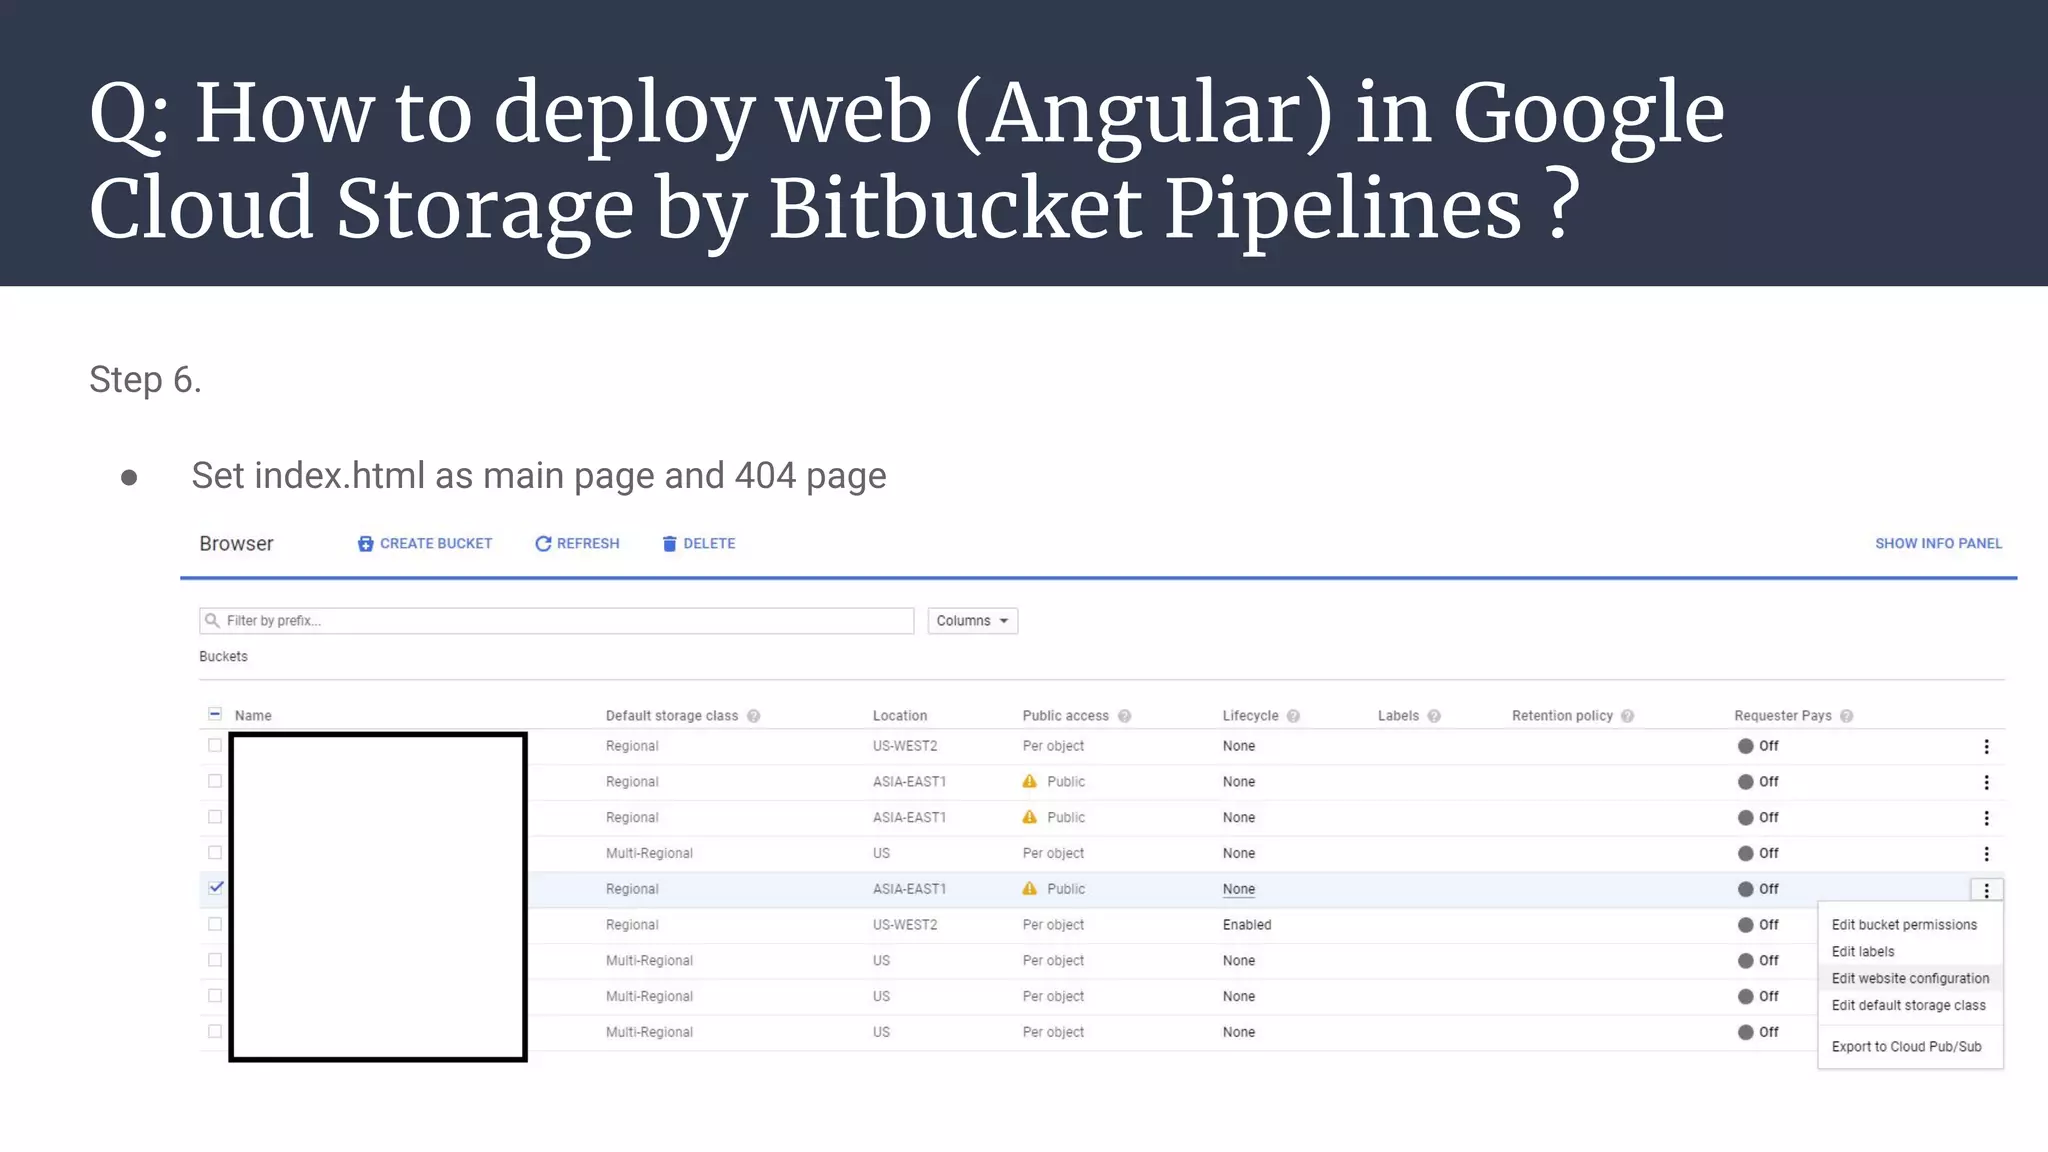Open SHOW INFO PANEL

(1938, 543)
